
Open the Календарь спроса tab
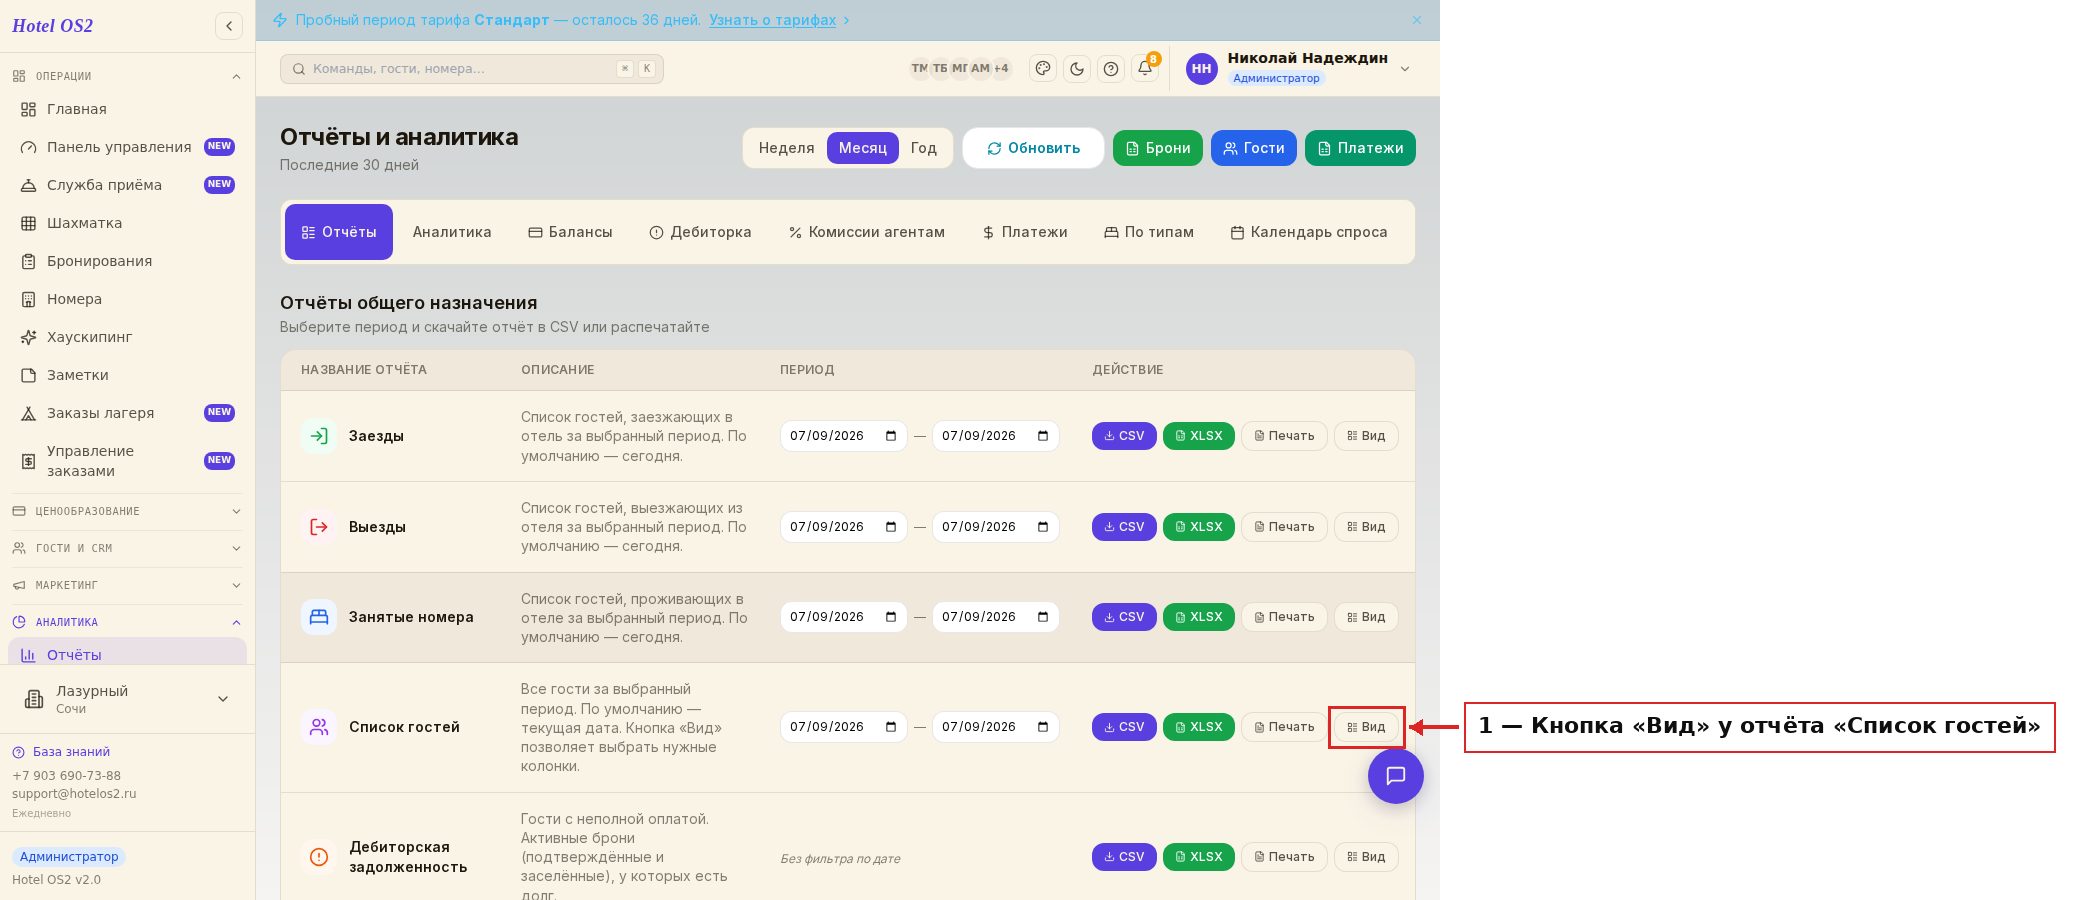[1308, 232]
